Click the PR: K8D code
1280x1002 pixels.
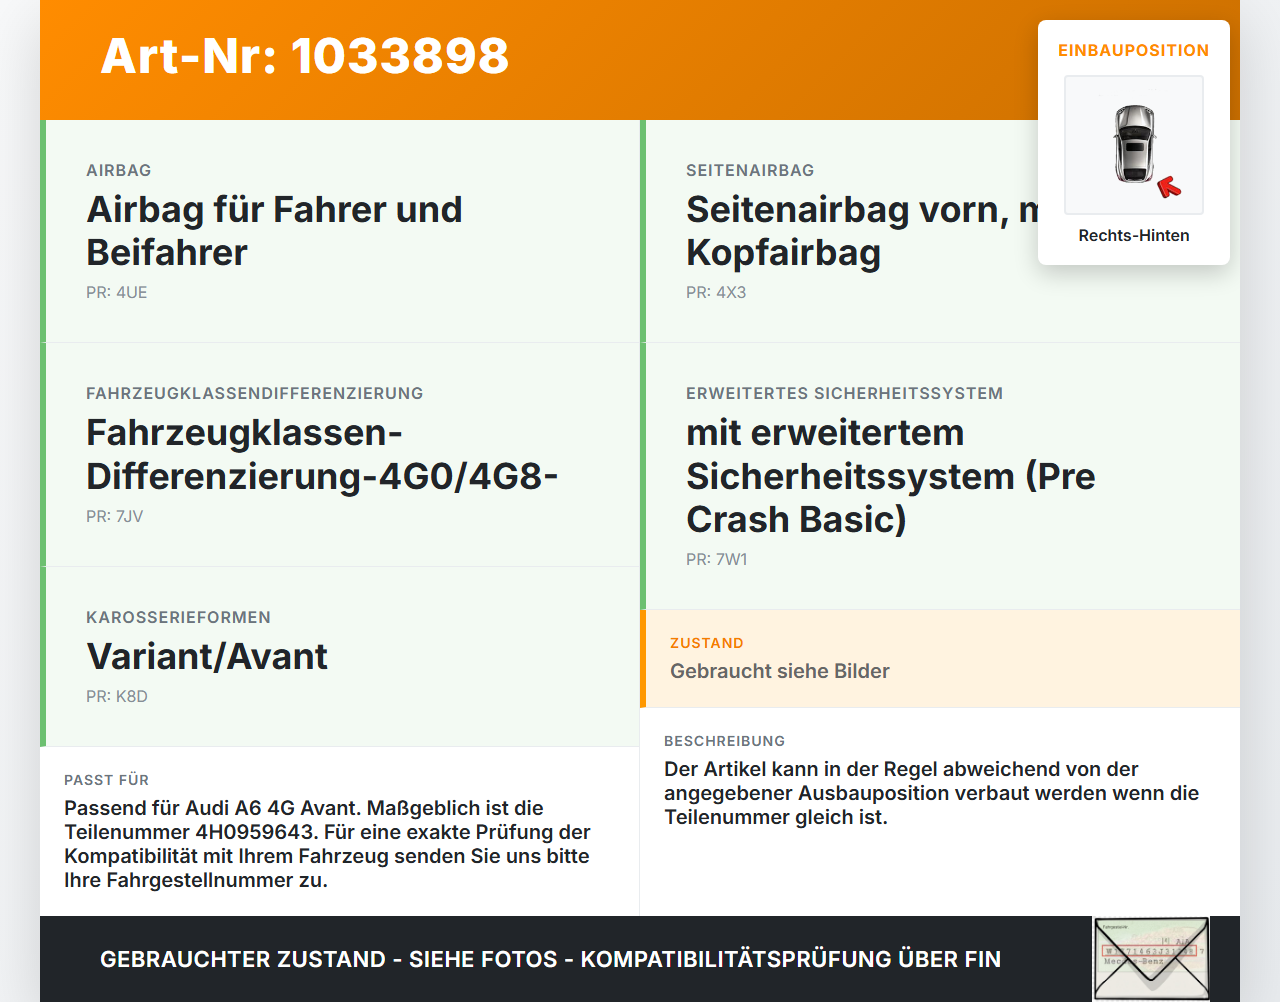click(x=117, y=696)
